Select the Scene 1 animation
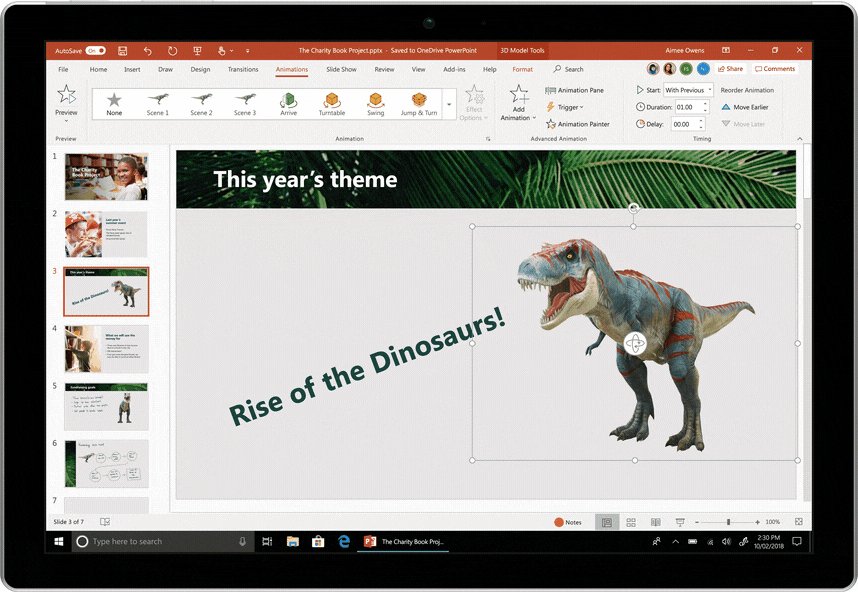858x592 pixels. pyautogui.click(x=158, y=104)
